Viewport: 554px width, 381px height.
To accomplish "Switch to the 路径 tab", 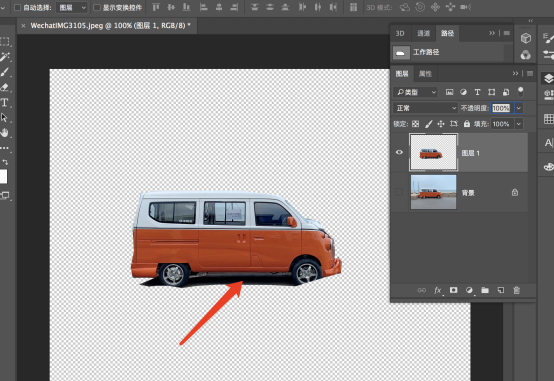I will click(447, 34).
